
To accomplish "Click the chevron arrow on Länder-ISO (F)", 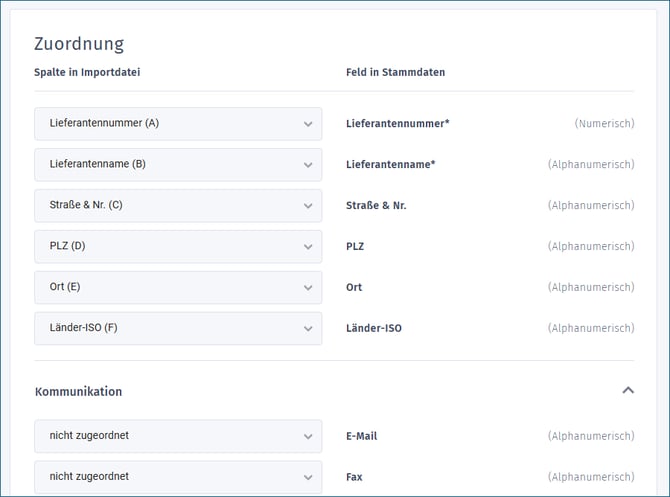I will 308,329.
